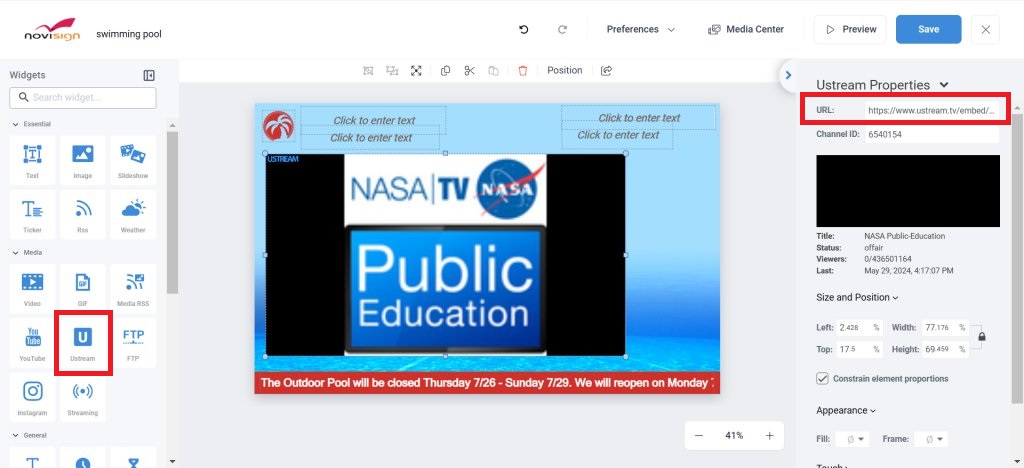Click the Search widget field
Screen dimensions: 1024x468
pyautogui.click(x=83, y=97)
